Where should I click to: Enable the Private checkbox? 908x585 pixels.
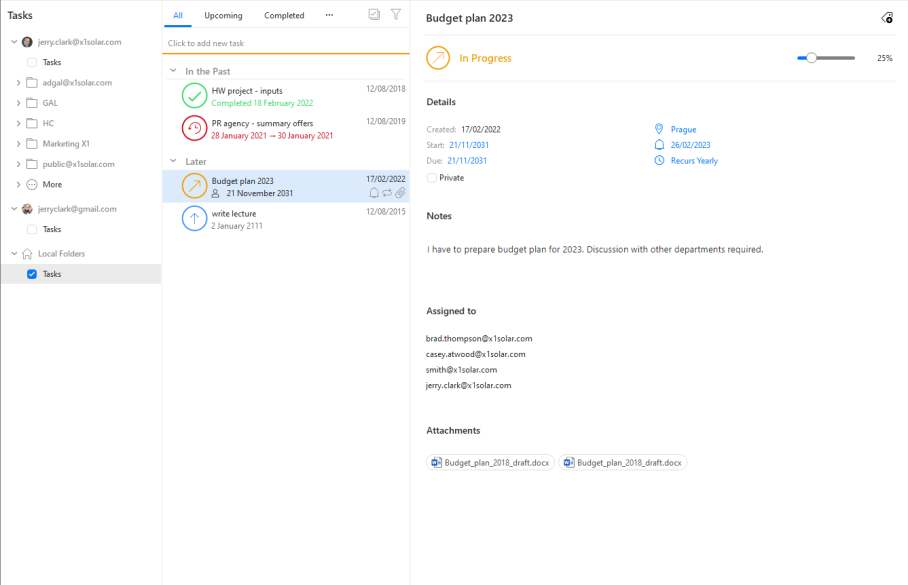point(431,178)
